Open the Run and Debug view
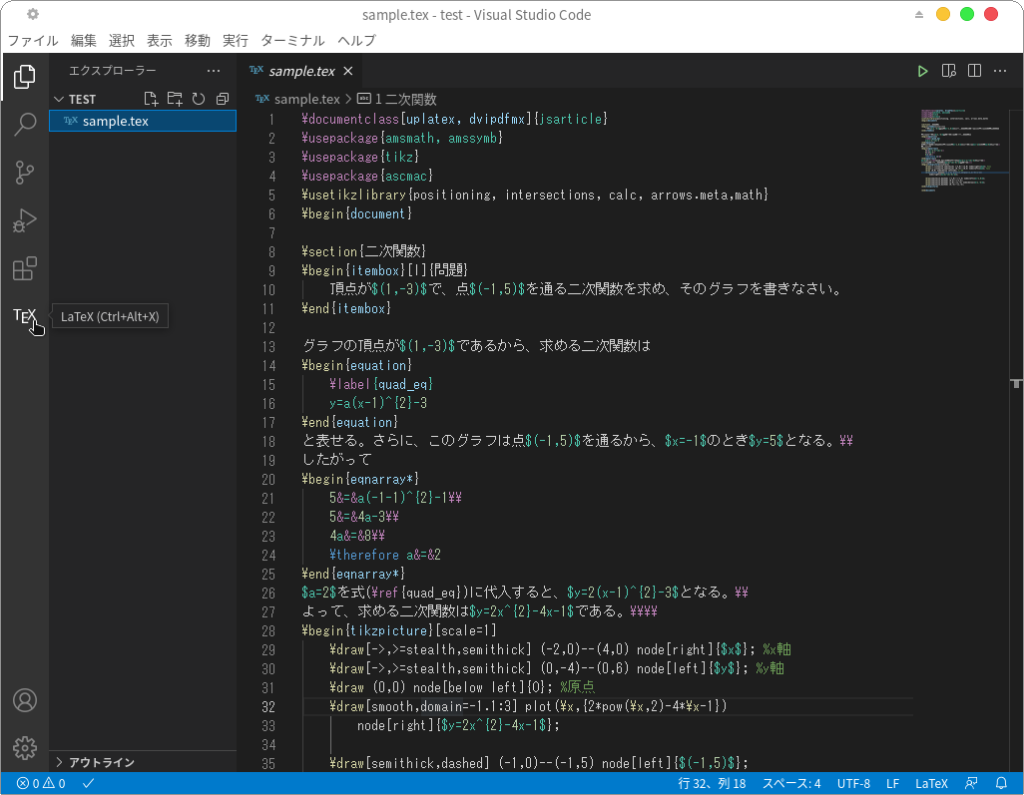This screenshot has width=1024, height=795. pyautogui.click(x=25, y=220)
